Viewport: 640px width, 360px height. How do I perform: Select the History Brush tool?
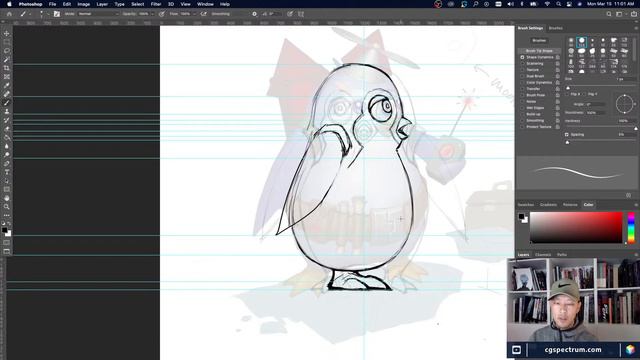point(7,120)
